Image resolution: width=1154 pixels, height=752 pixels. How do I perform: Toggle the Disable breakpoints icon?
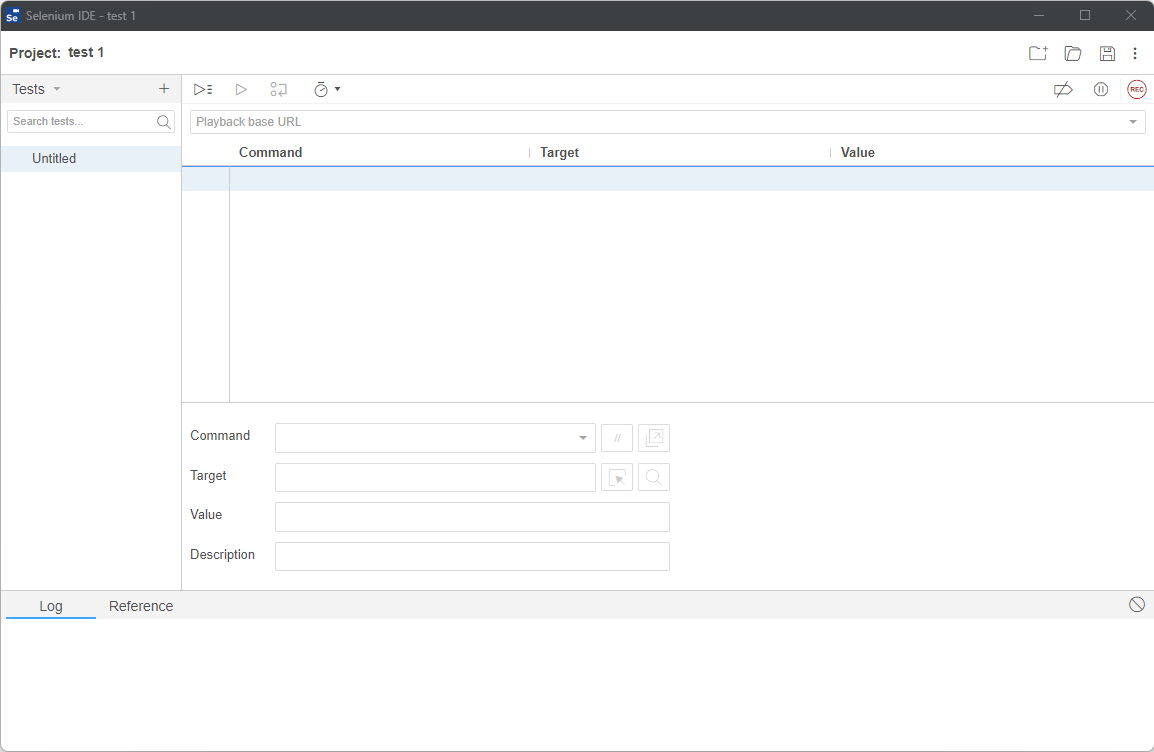tap(1063, 89)
